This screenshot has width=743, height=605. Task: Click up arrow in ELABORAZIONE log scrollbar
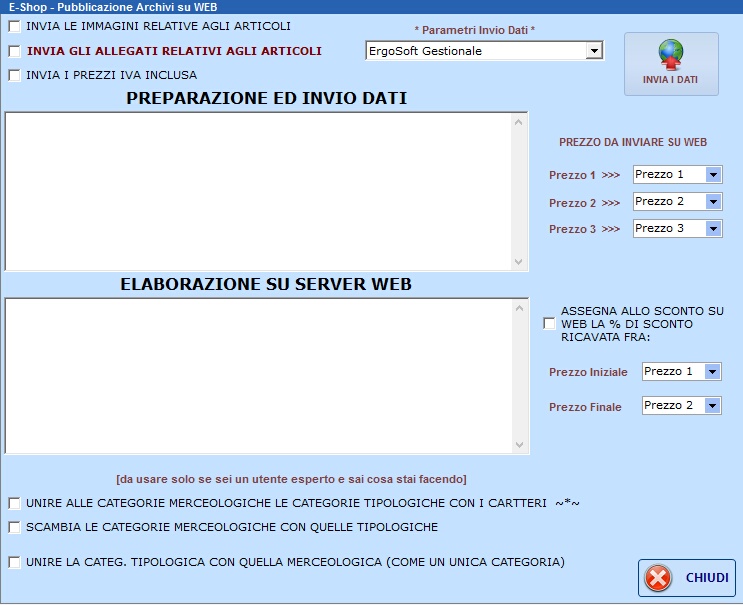tap(519, 308)
